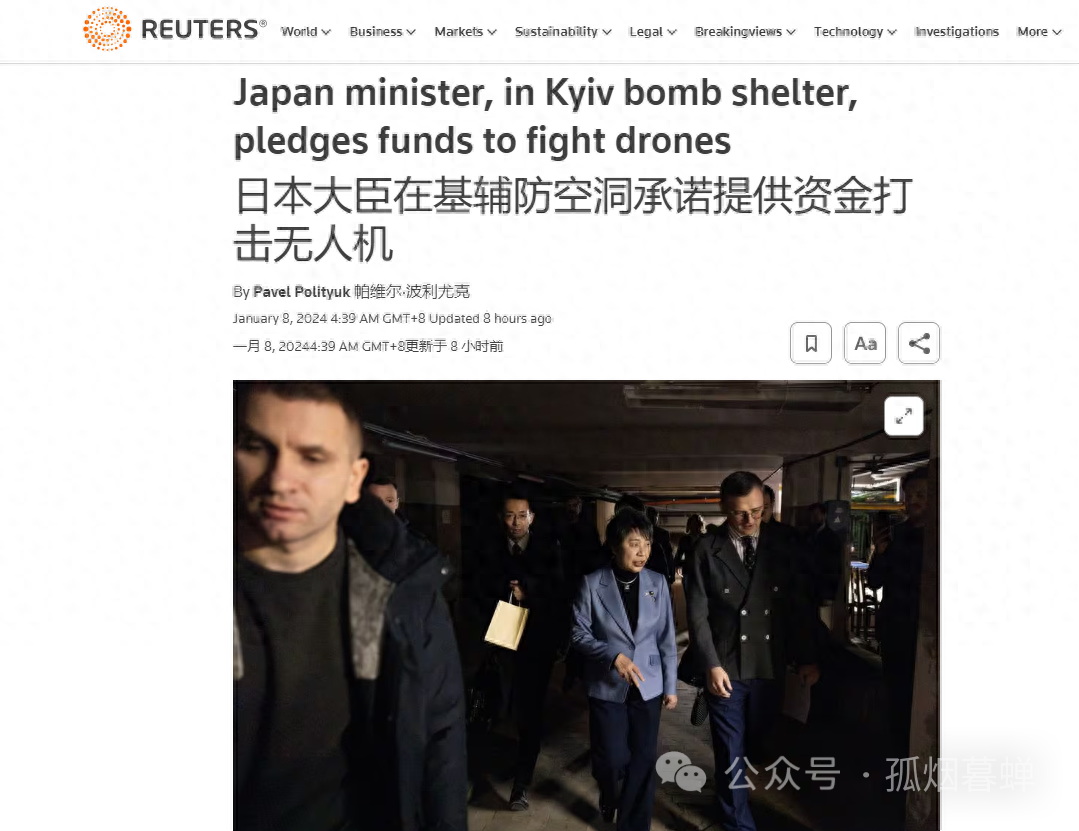Screen dimensions: 1079x831
Task: Expand the Technology dropdown
Action: (x=855, y=32)
